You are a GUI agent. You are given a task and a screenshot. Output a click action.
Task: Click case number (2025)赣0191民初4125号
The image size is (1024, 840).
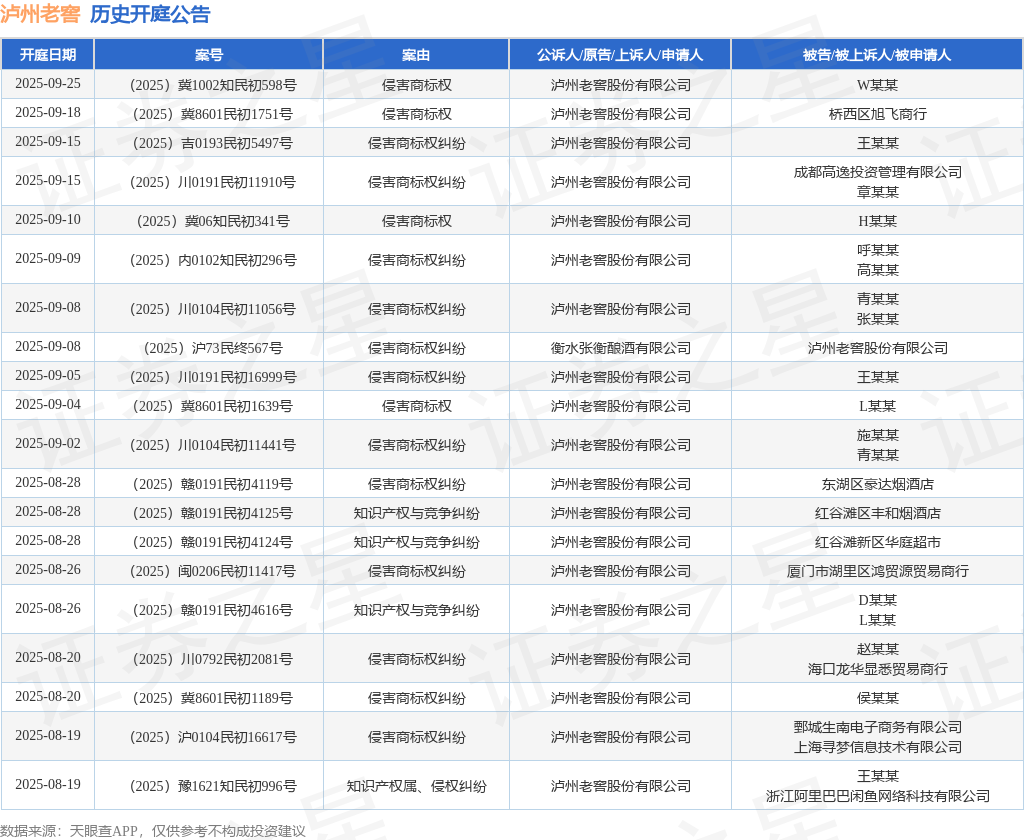[x=213, y=513]
